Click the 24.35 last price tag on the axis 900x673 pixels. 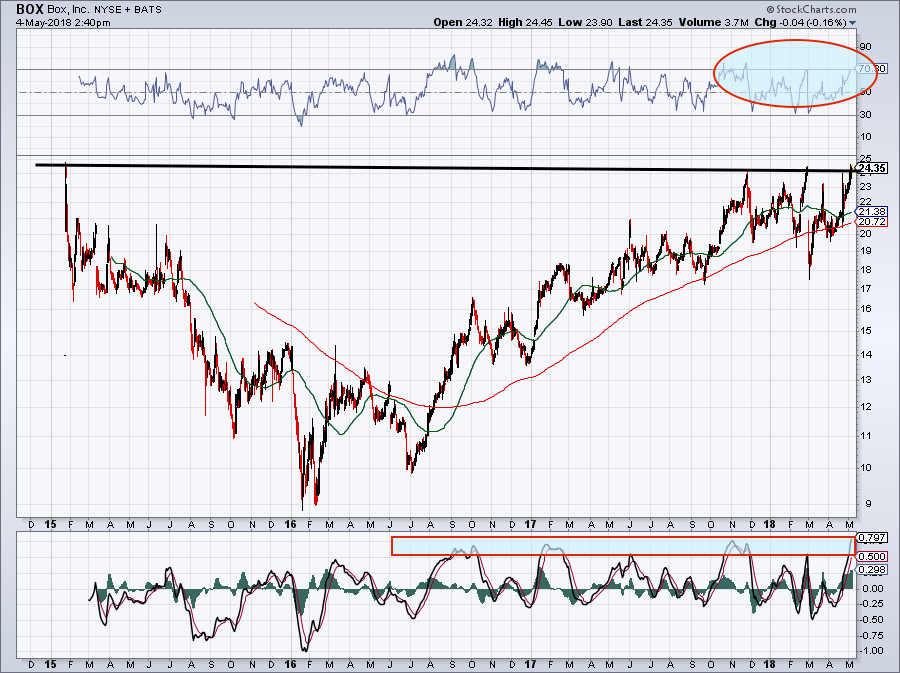(872, 168)
